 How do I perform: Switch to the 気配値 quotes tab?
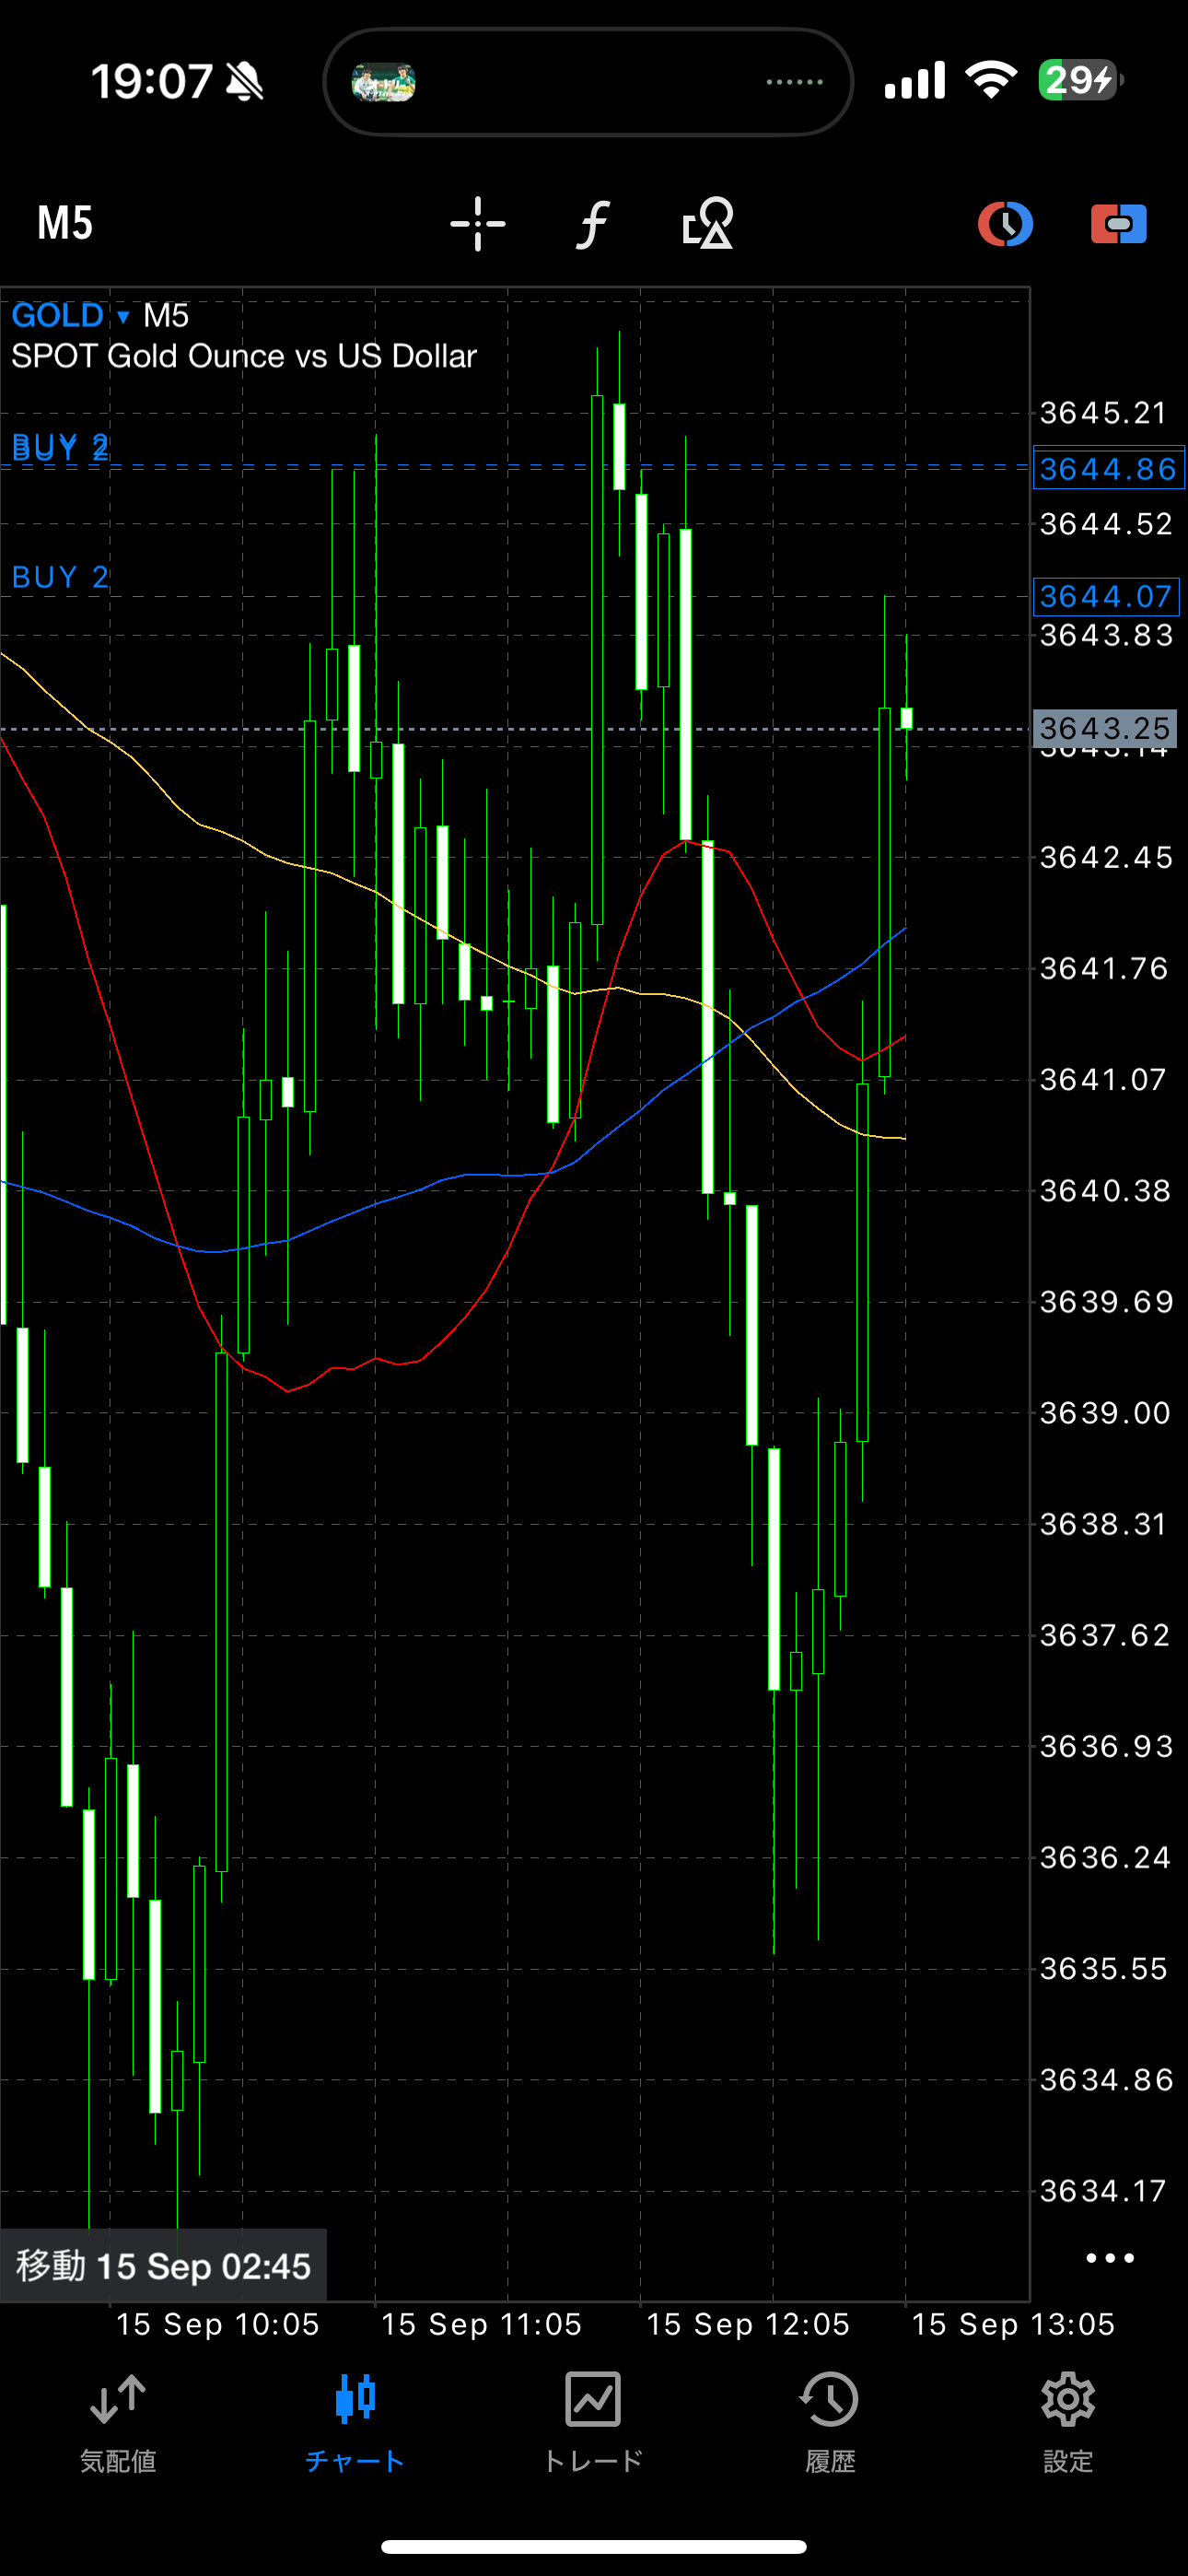[x=118, y=2423]
